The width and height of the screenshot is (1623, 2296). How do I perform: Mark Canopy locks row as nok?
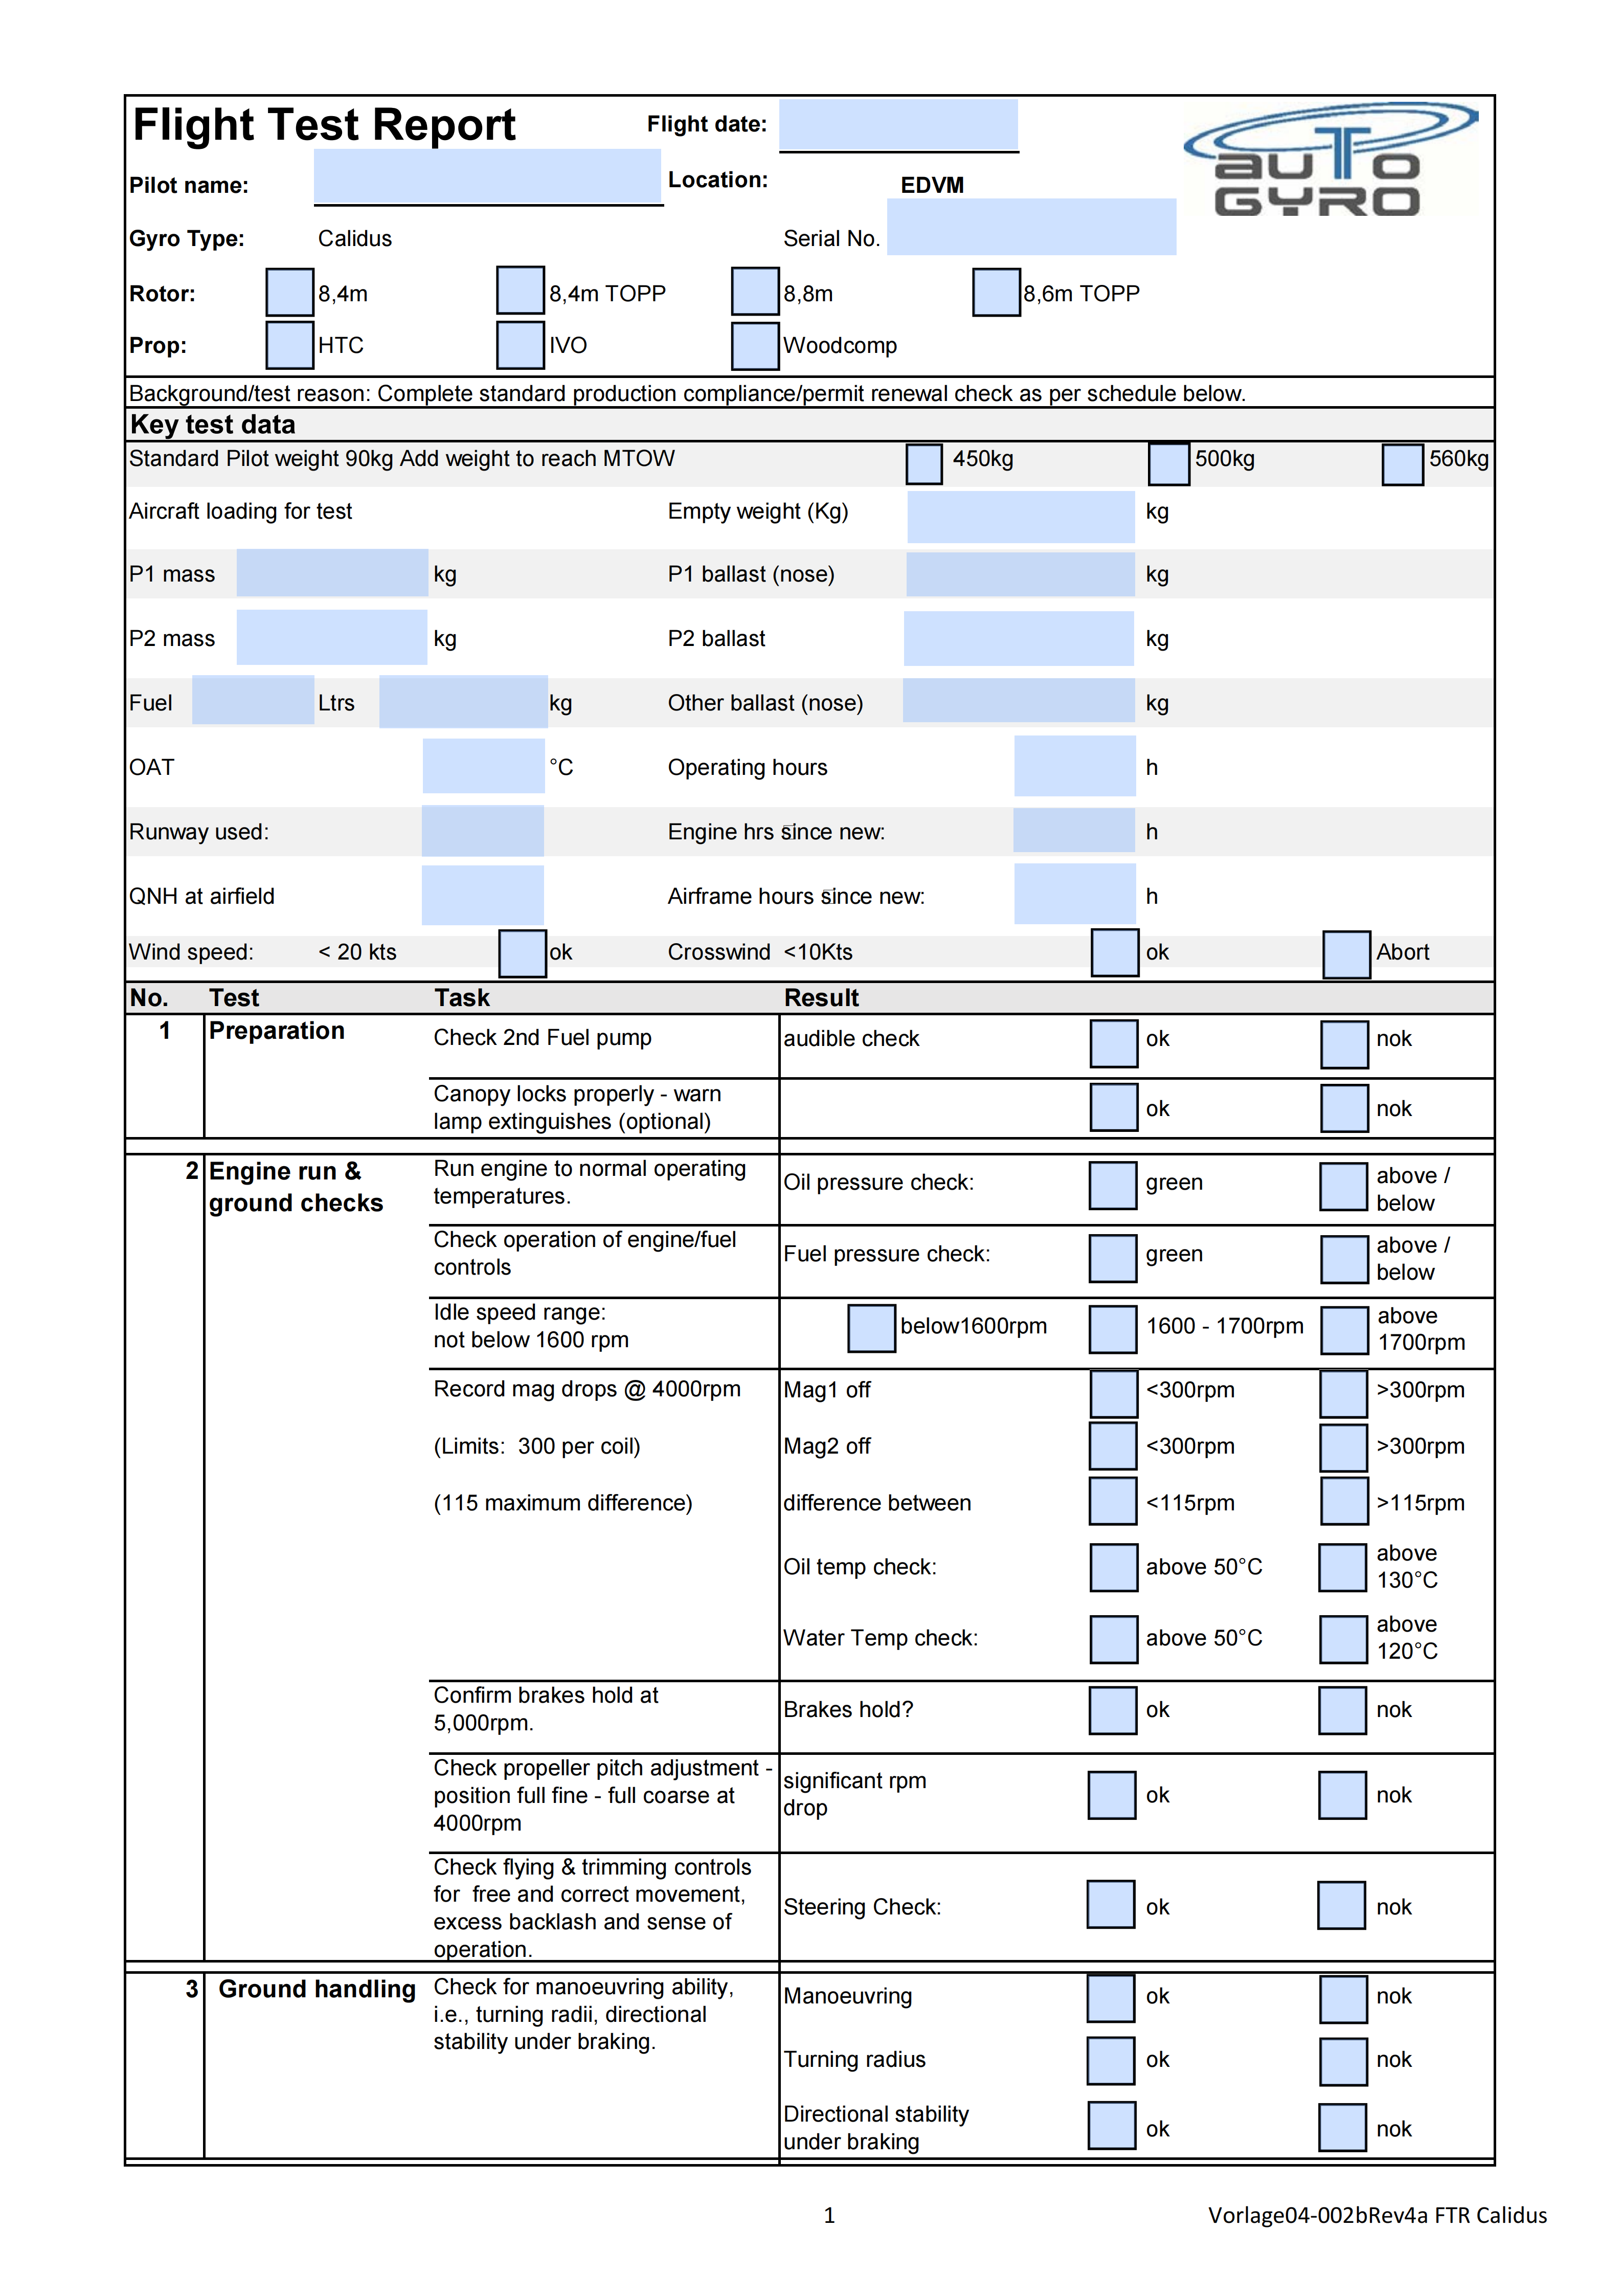tap(1345, 1108)
